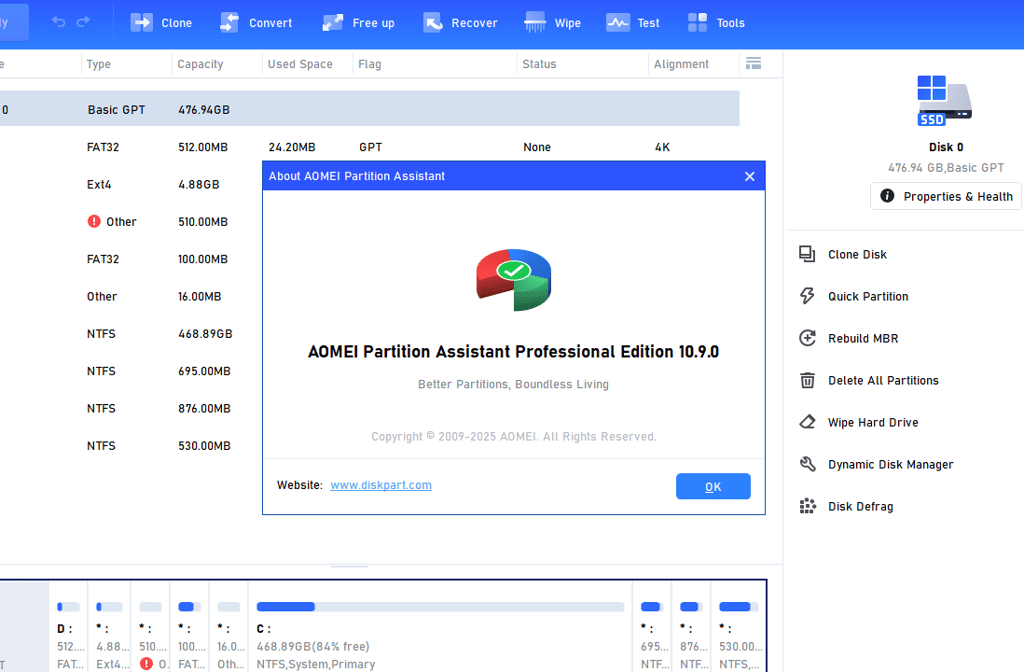Click the AOMEI logo in About dialog
This screenshot has width=1024, height=672.
514,280
